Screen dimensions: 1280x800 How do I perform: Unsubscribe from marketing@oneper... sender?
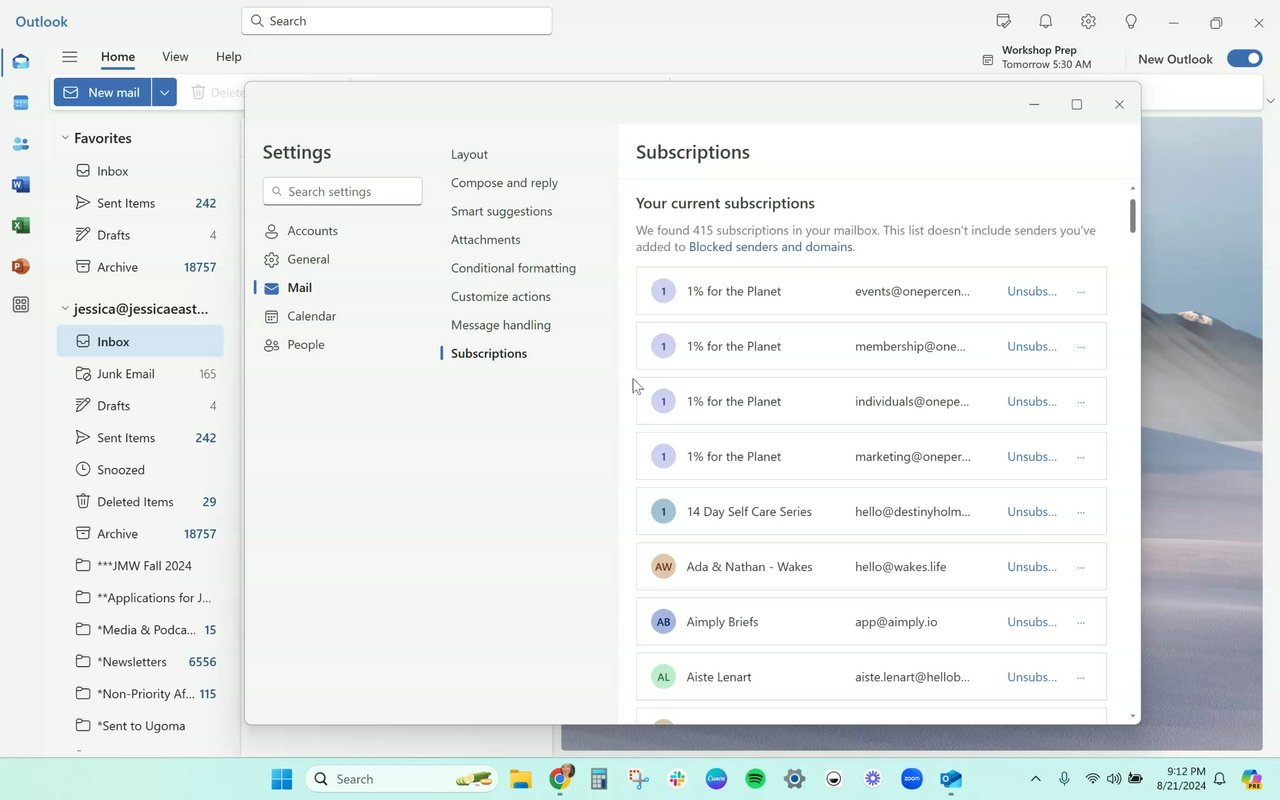click(1032, 457)
